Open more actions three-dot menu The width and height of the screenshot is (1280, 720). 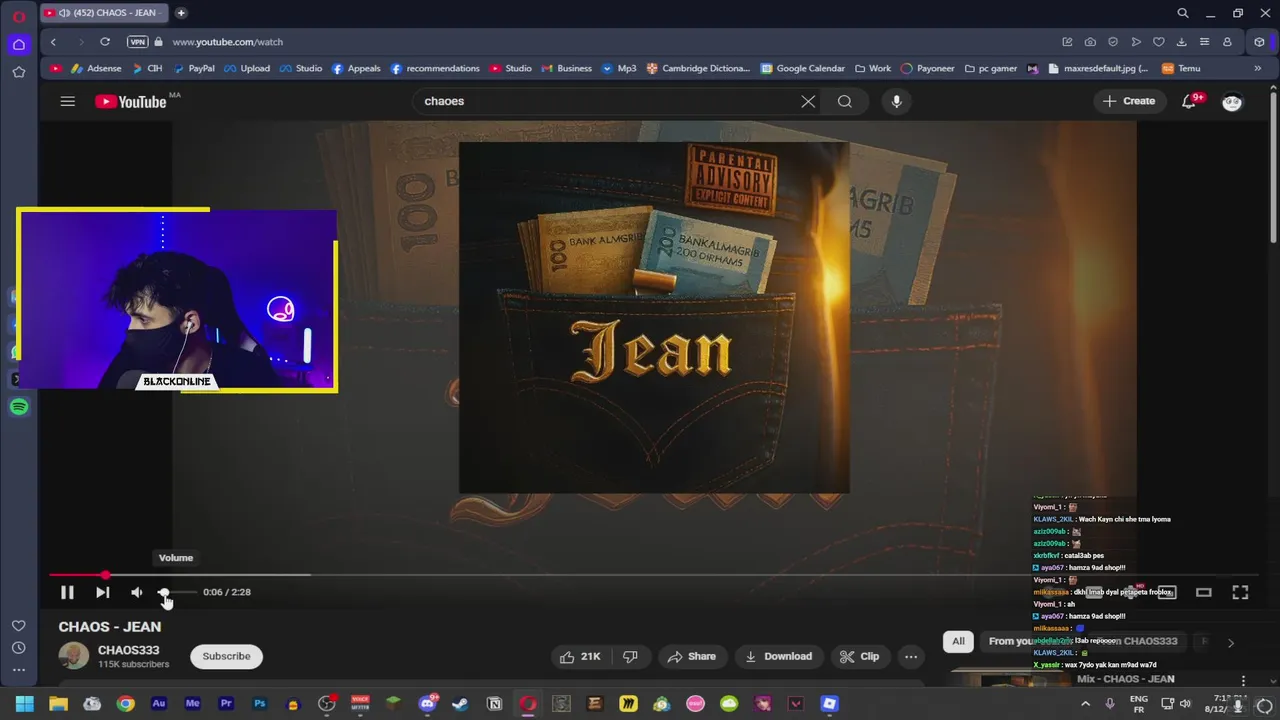pos(910,656)
